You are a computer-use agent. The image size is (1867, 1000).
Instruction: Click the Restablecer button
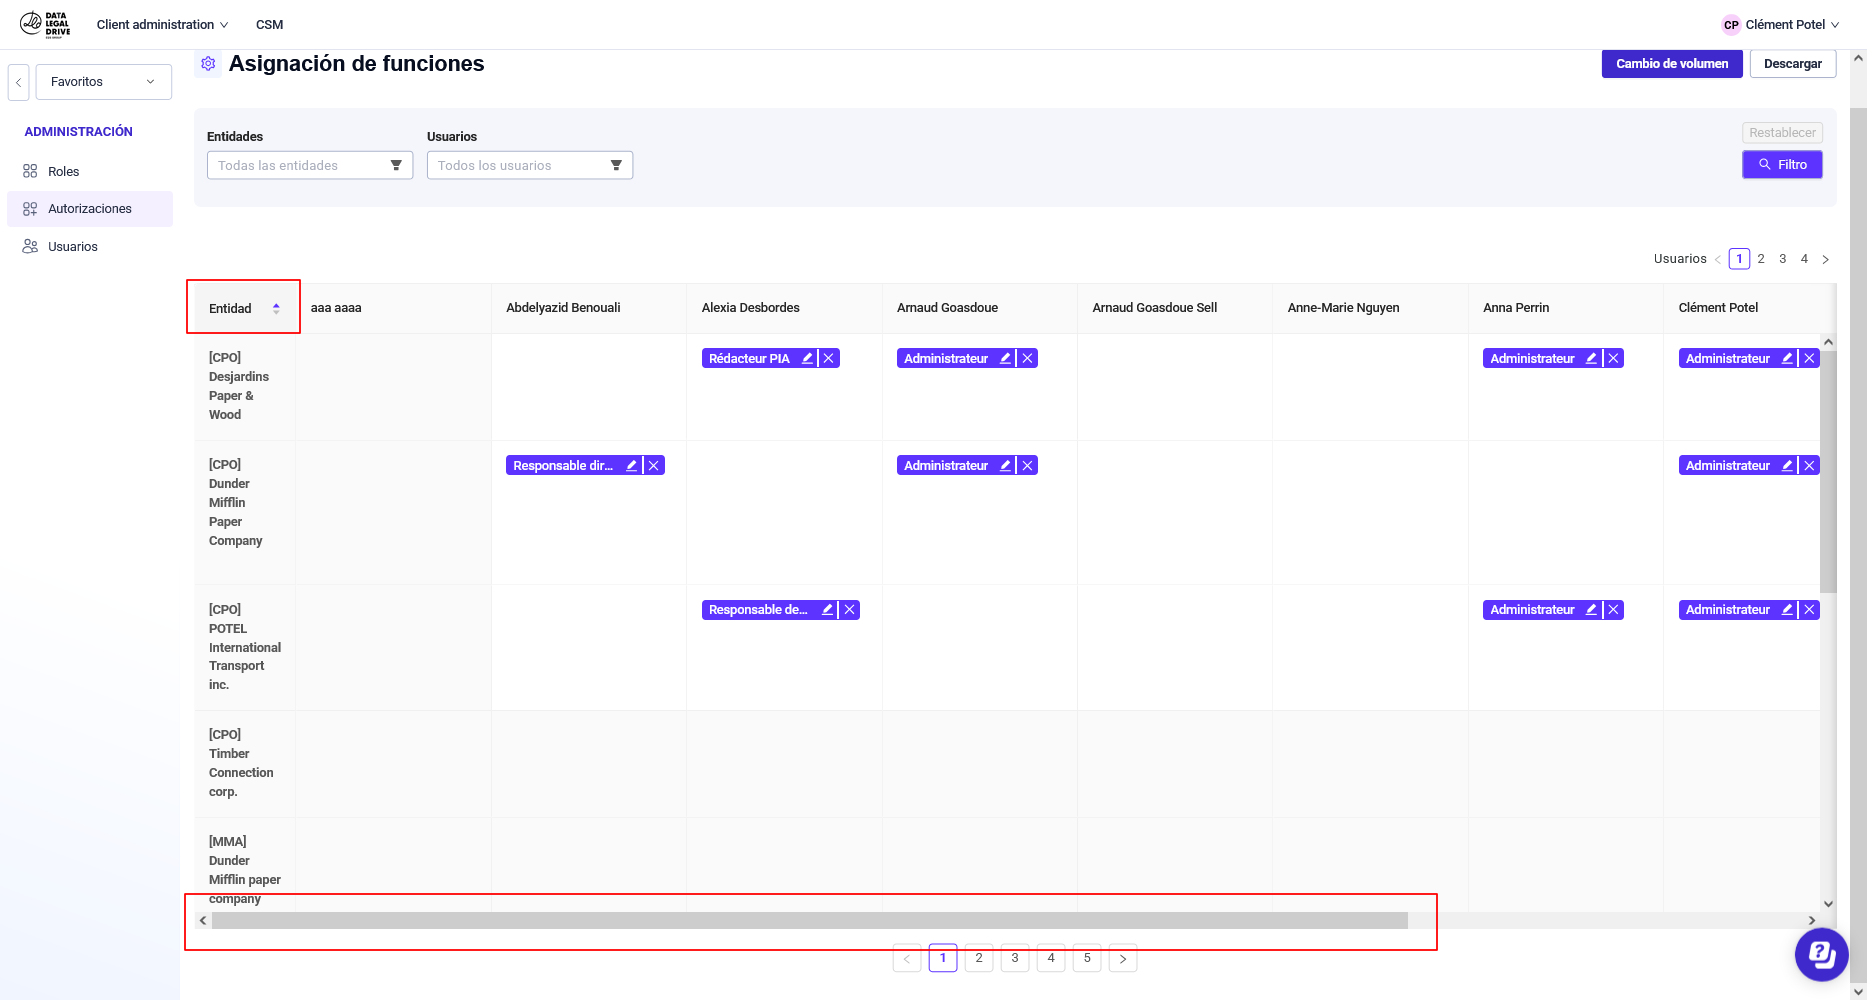(1782, 133)
